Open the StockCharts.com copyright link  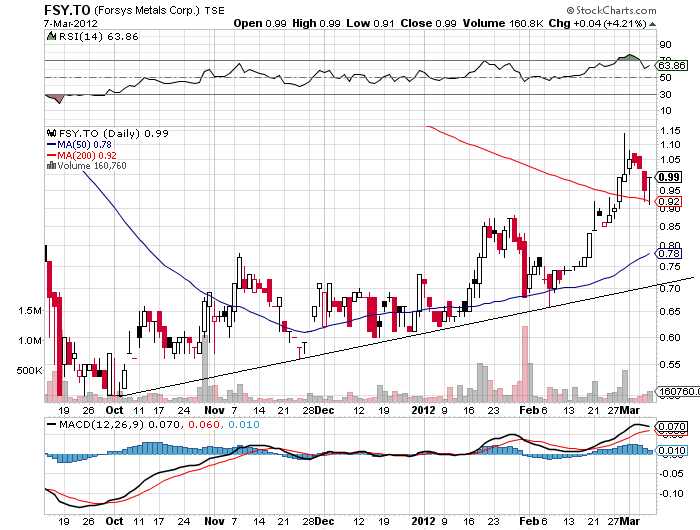pos(611,10)
